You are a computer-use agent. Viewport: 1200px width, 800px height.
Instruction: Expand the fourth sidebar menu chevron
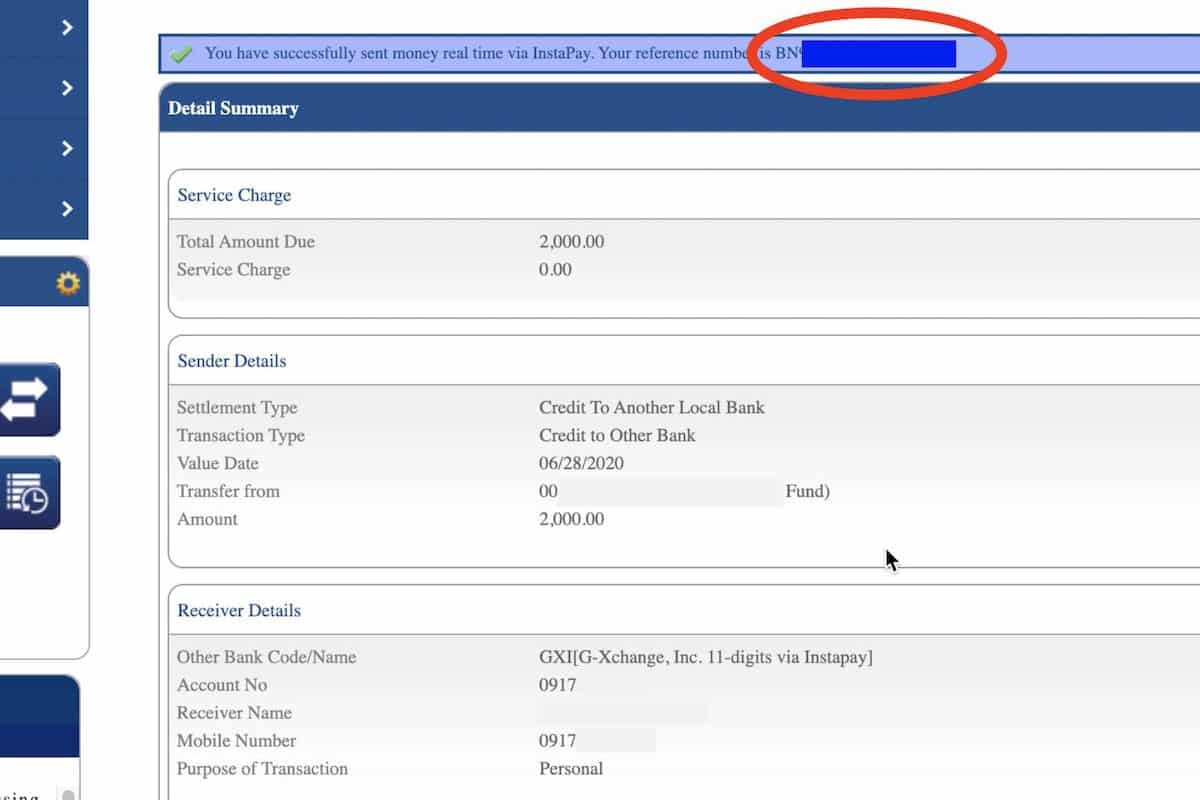click(x=67, y=208)
